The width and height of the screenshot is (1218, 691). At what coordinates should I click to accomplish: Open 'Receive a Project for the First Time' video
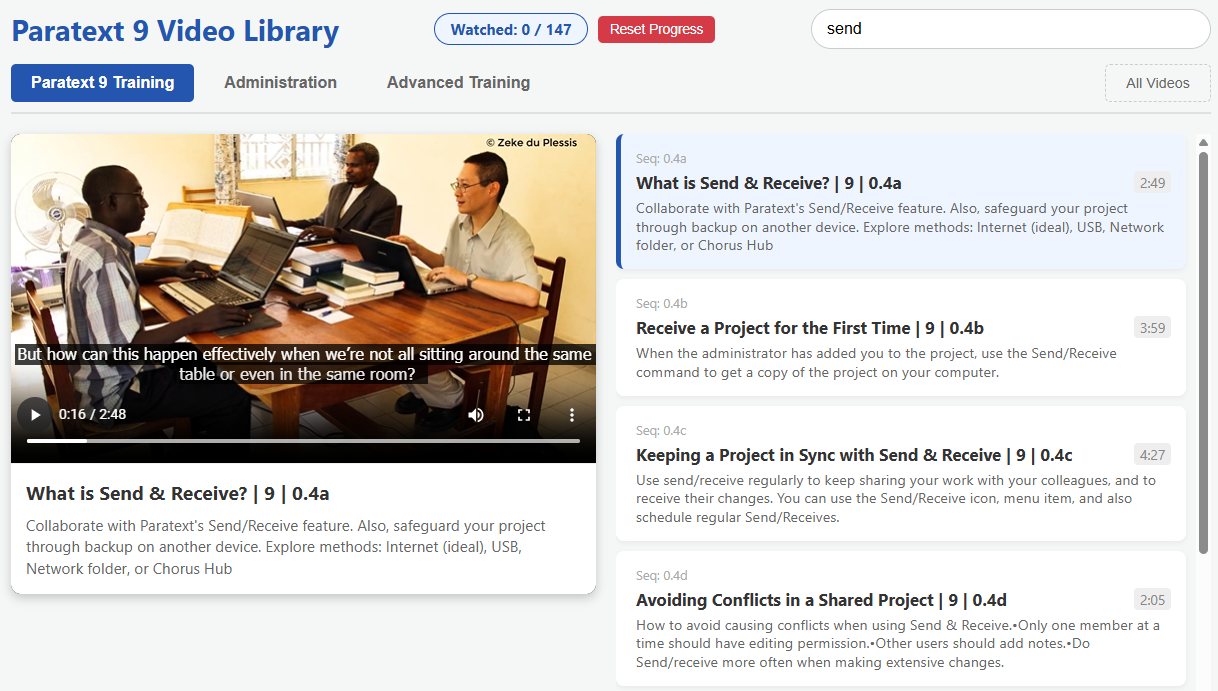point(901,337)
